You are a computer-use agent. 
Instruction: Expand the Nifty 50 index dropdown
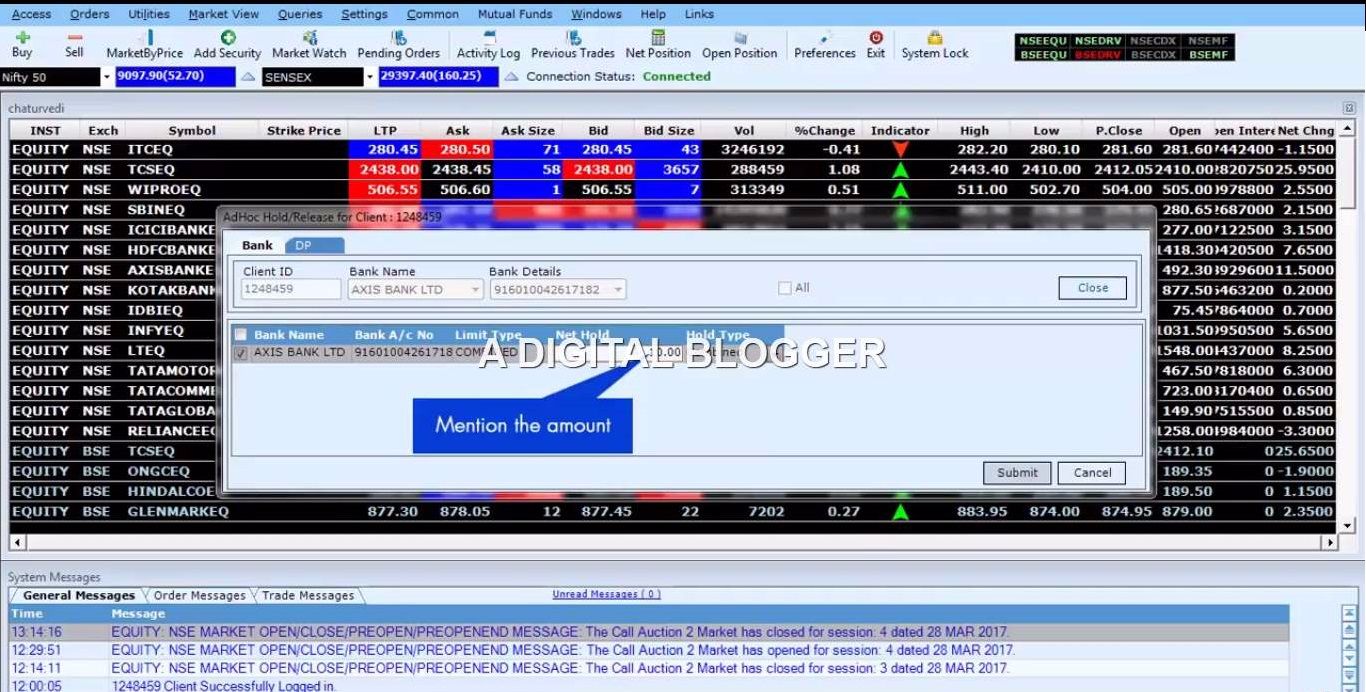tap(107, 77)
